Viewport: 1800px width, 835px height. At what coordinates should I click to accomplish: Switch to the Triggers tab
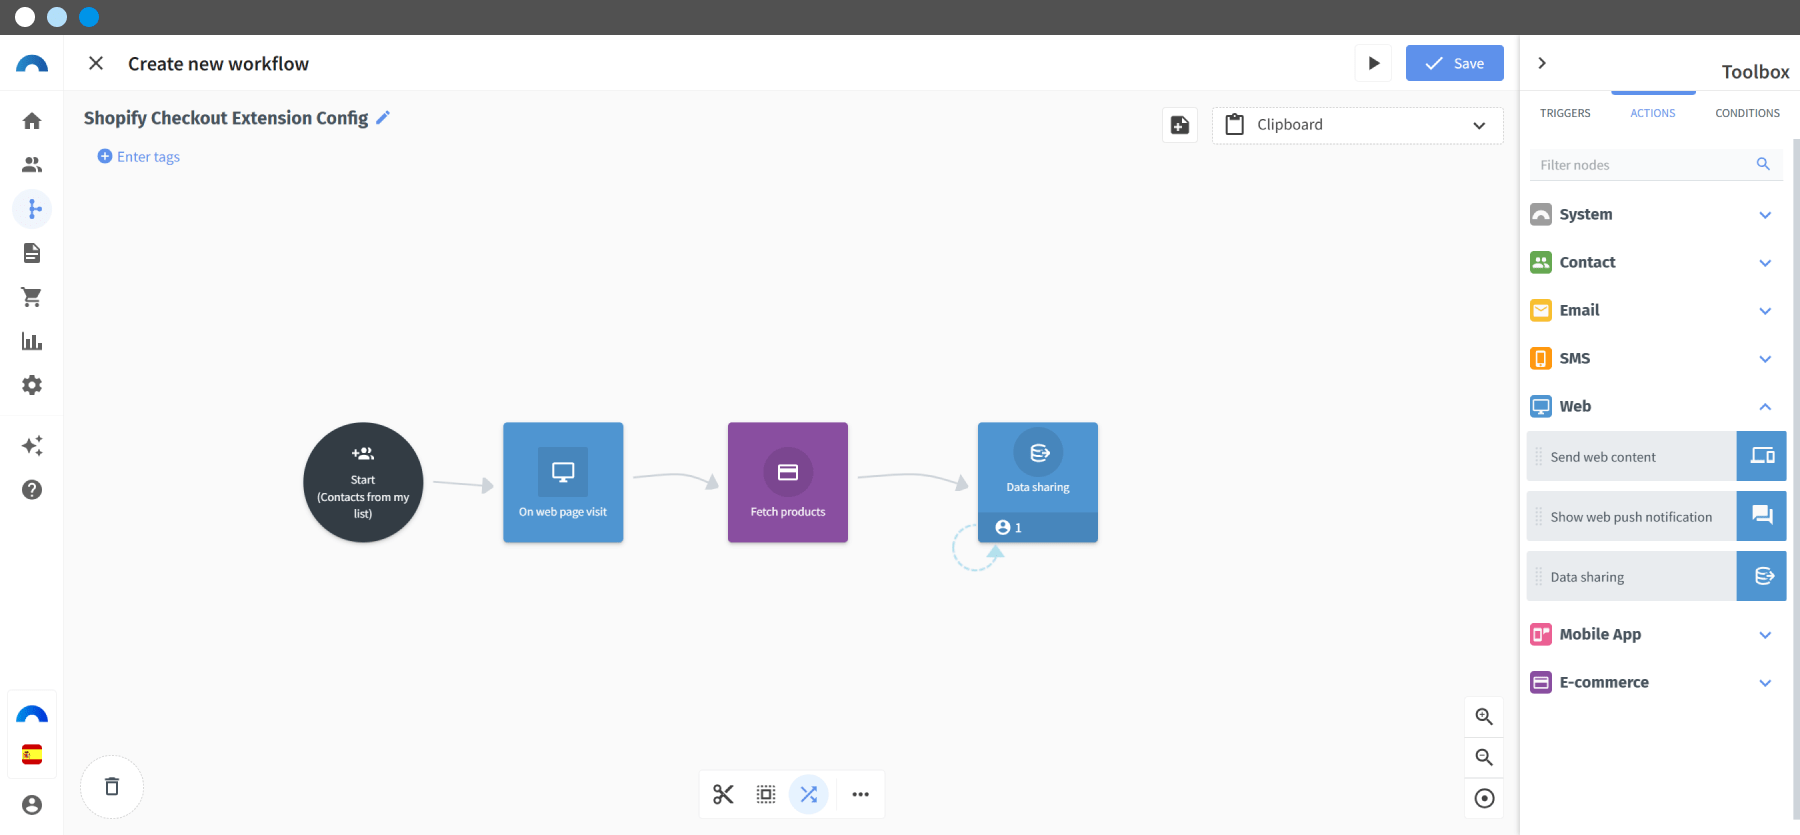pos(1565,113)
